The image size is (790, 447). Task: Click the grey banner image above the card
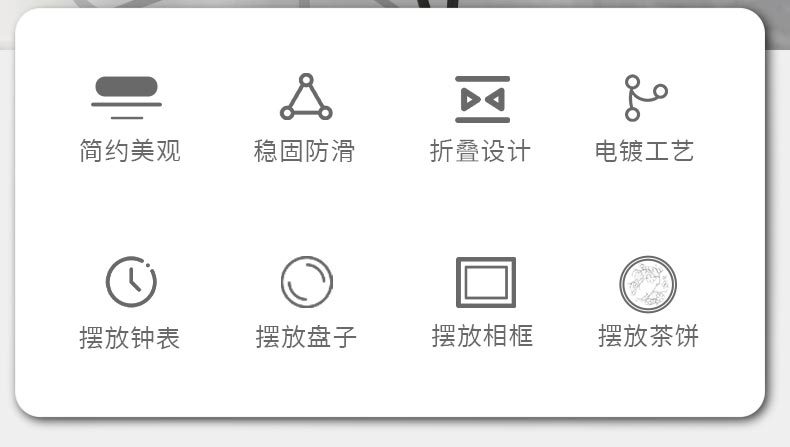click(x=395, y=4)
